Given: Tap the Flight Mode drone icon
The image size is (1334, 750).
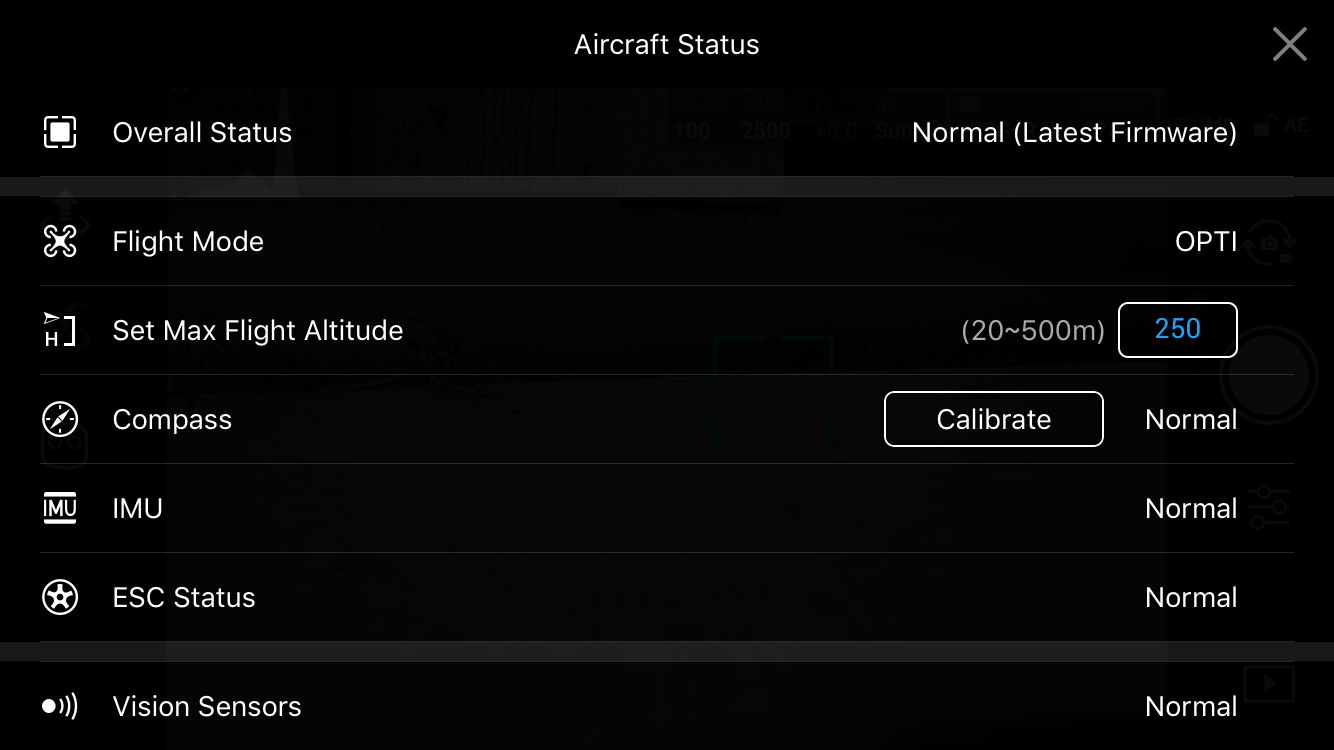Looking at the screenshot, I should [60, 241].
